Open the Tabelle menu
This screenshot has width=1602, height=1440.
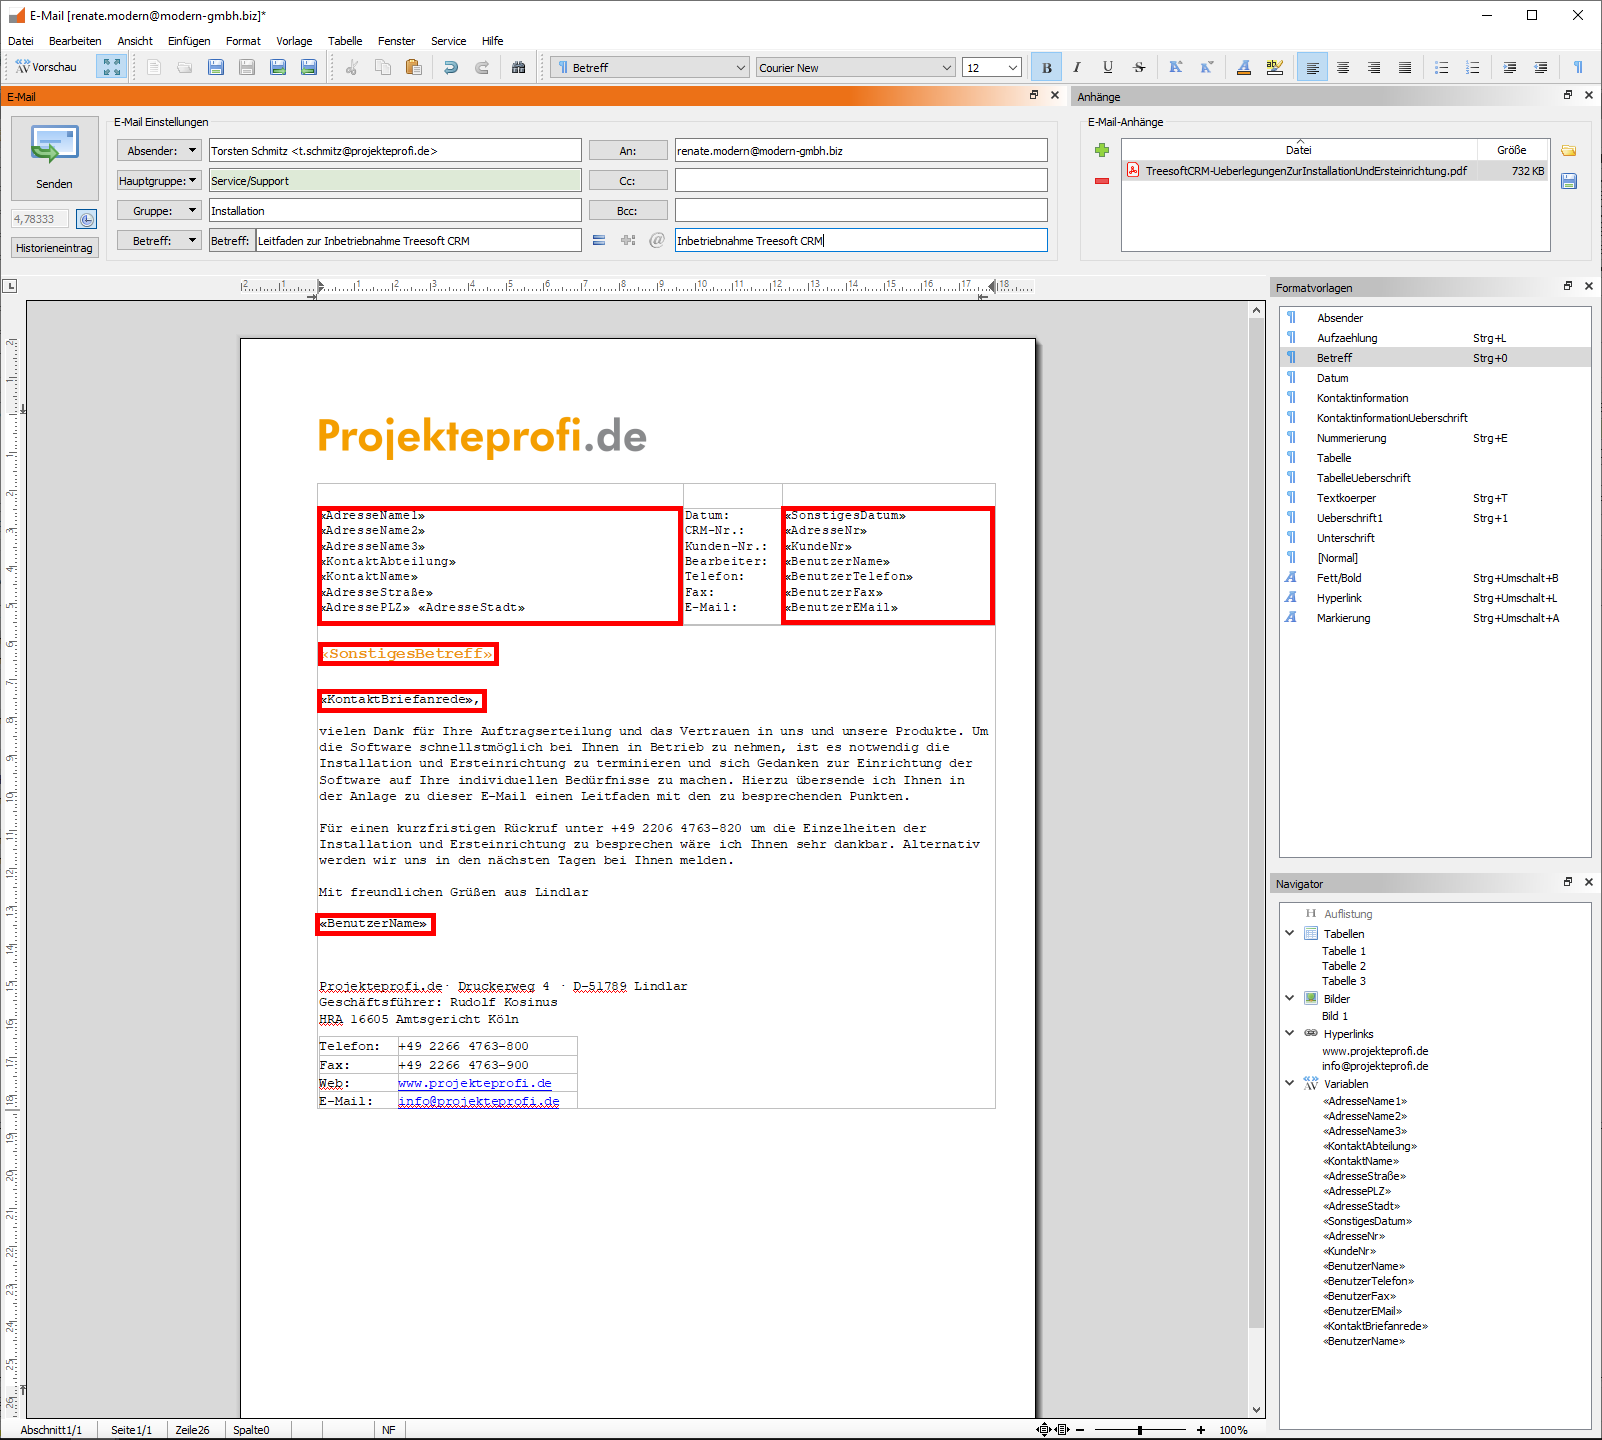345,41
